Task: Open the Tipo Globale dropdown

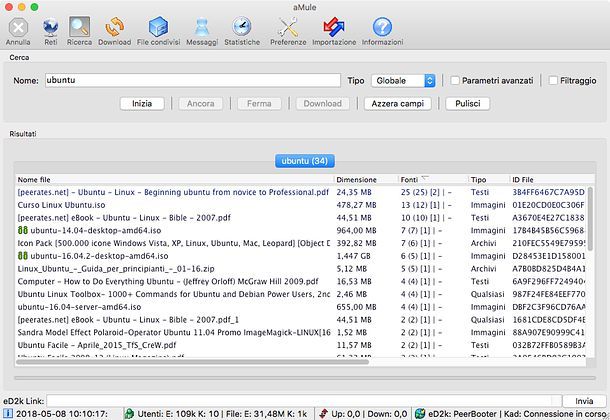Action: pyautogui.click(x=404, y=80)
